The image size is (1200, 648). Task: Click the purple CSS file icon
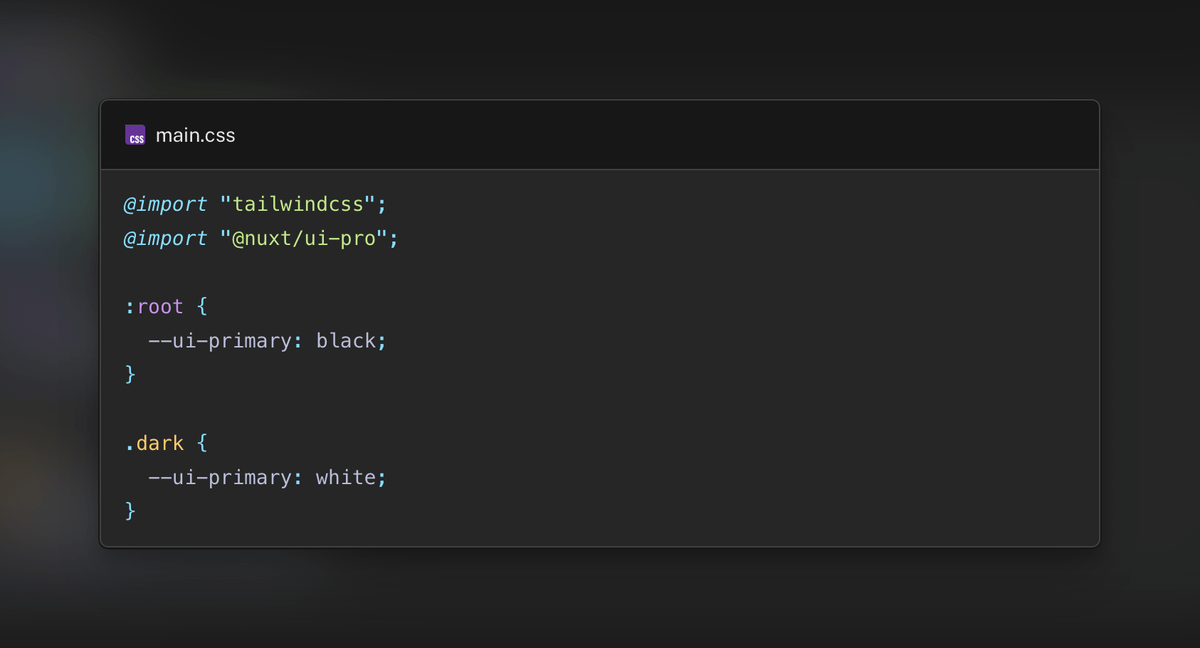pyautogui.click(x=135, y=135)
